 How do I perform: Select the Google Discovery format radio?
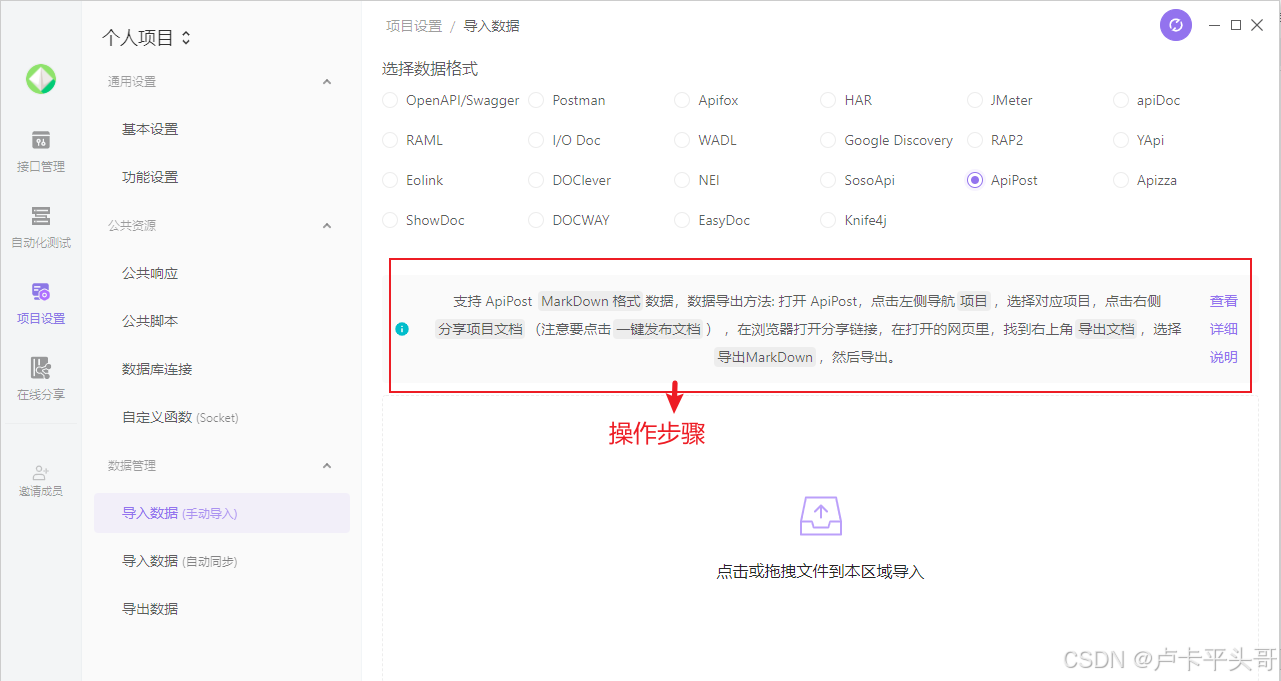coord(828,140)
